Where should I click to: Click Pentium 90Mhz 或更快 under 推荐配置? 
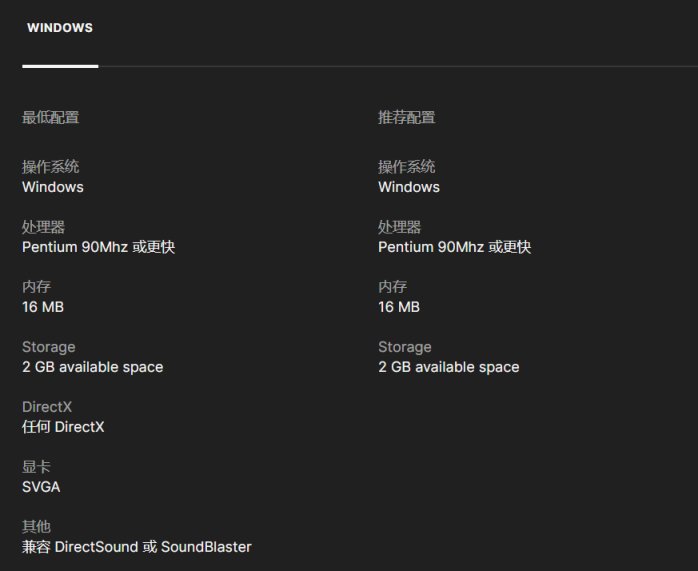coord(454,247)
